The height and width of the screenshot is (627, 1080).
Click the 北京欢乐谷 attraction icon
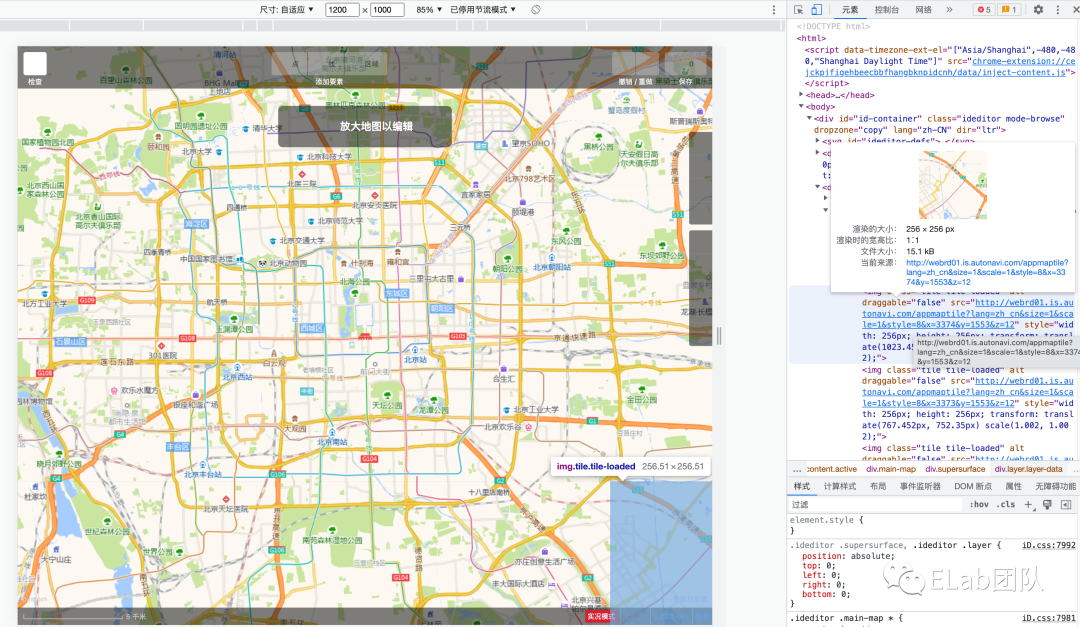(x=528, y=427)
